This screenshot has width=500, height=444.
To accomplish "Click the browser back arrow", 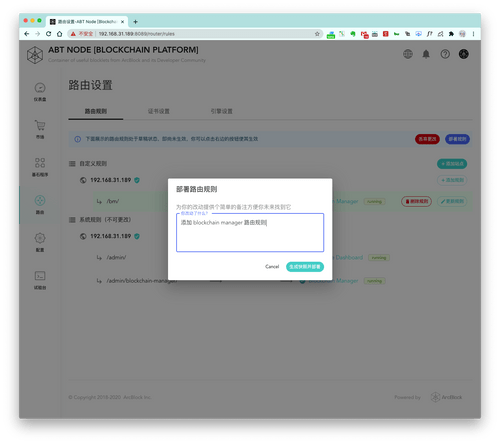I will [x=27, y=34].
